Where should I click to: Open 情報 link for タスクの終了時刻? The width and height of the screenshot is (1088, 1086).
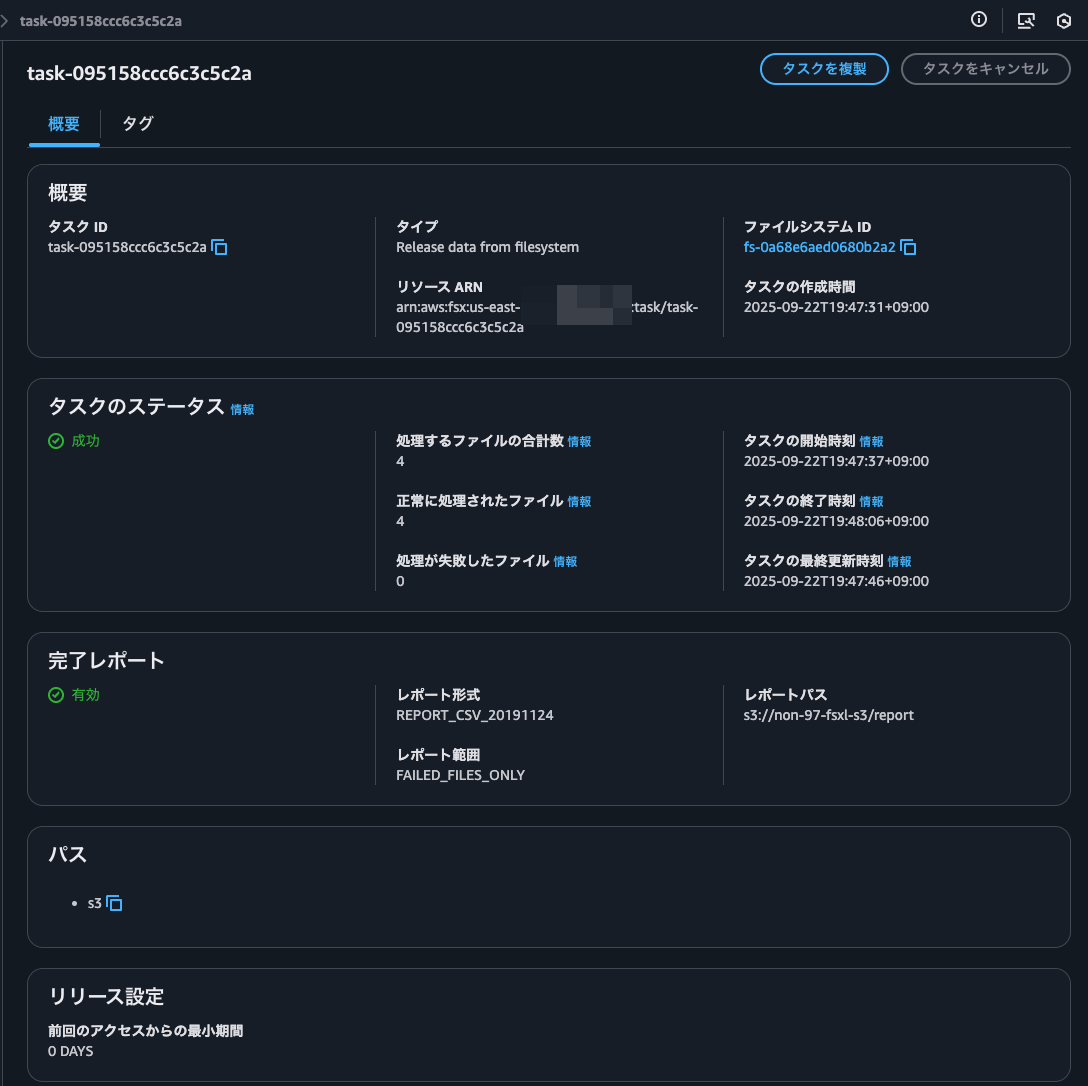[x=872, y=501]
